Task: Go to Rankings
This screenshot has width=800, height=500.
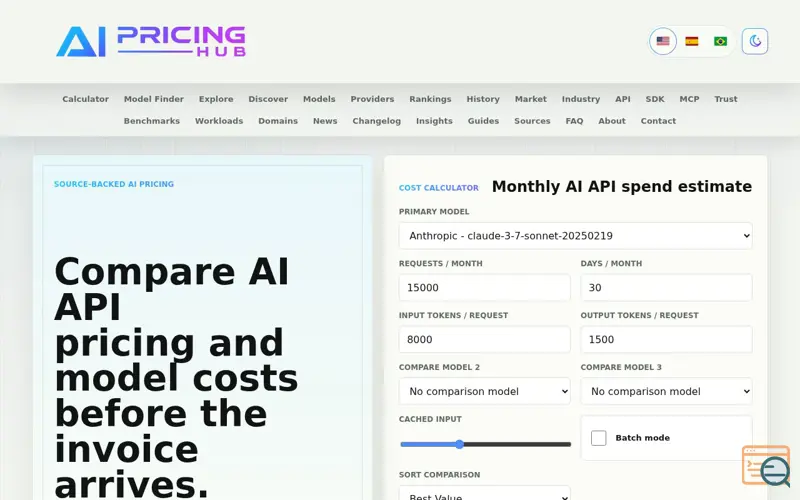Action: [x=430, y=99]
